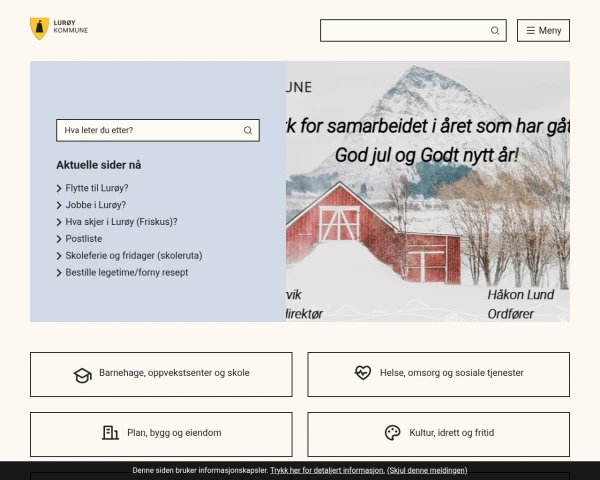Viewport: 600px width, 480px height.
Task: Open the Meny menu button
Action: tap(543, 31)
